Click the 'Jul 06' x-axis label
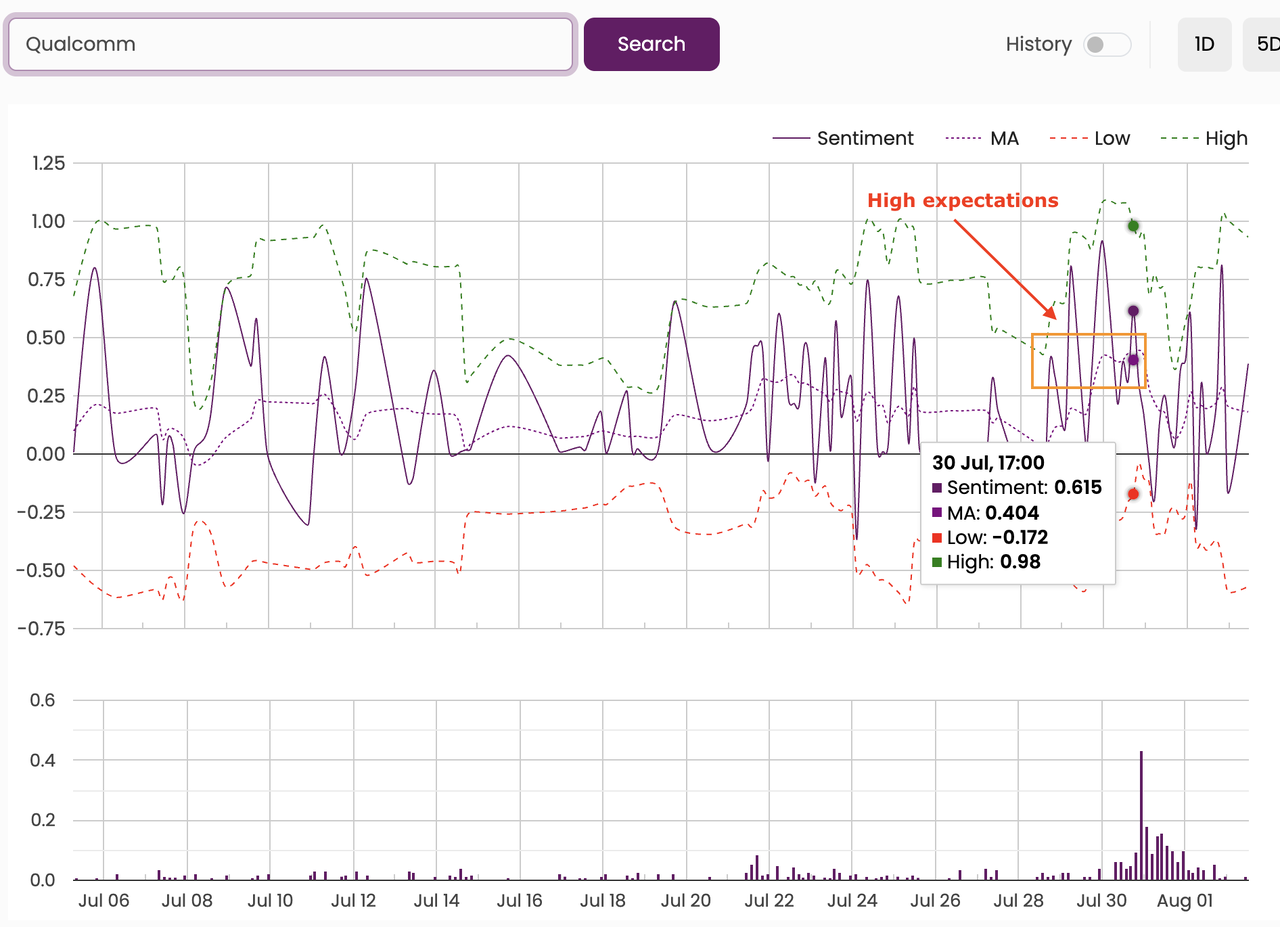Image resolution: width=1280 pixels, height=927 pixels. [x=104, y=900]
